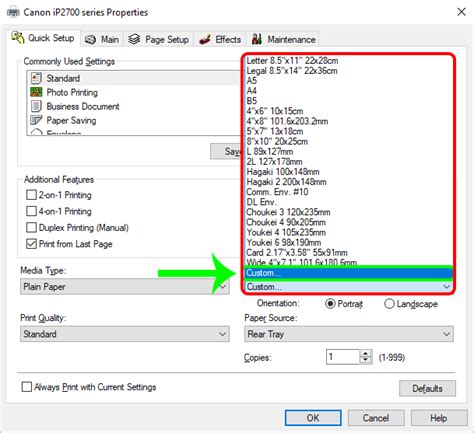Viewport: 474px width, 433px height.
Task: Click the Business Document icon
Action: click(x=36, y=106)
